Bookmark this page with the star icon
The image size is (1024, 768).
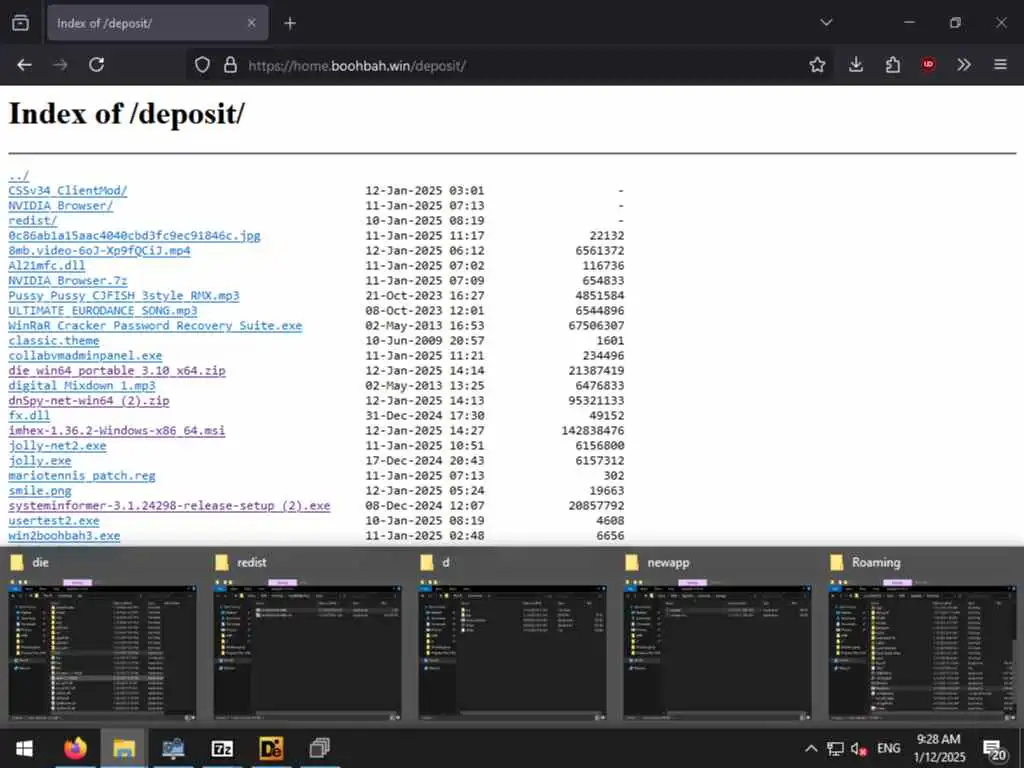[817, 65]
